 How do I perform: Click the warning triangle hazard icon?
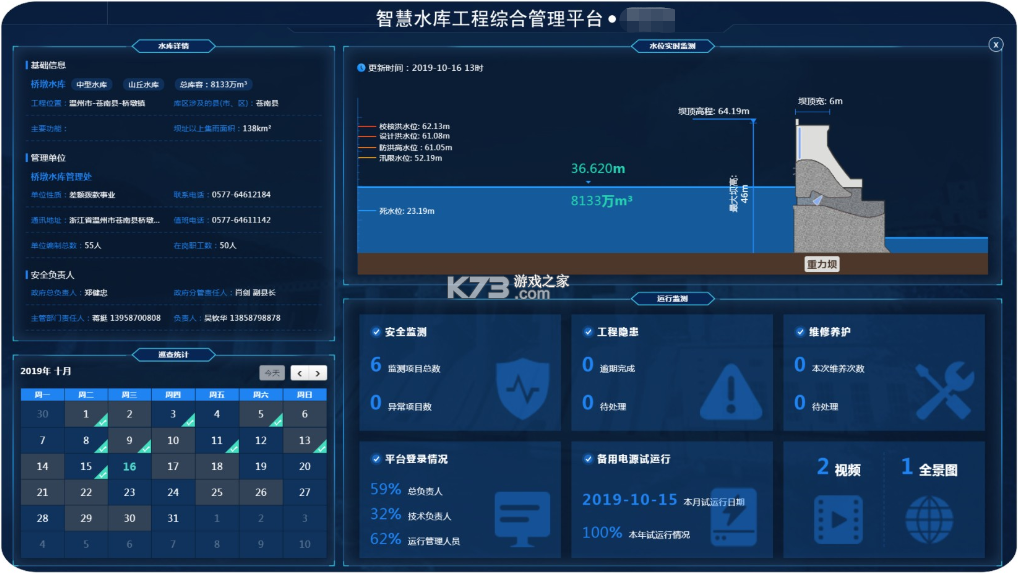(x=731, y=392)
